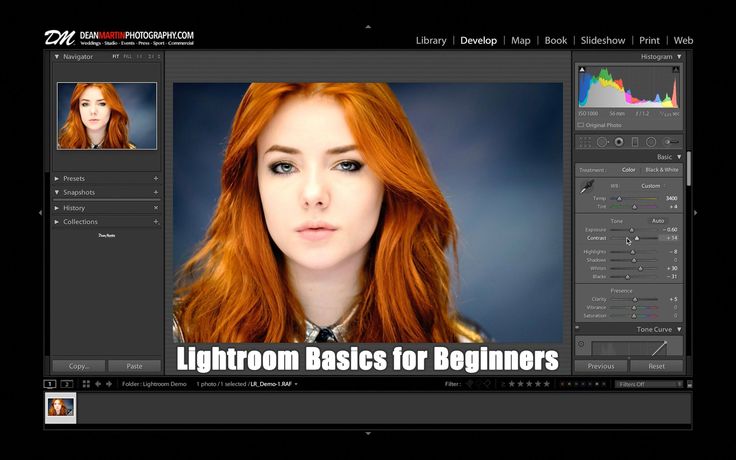Toggle highlight clipping indicator in histogram
Viewport: 736px width, 460px height.
[676, 69]
